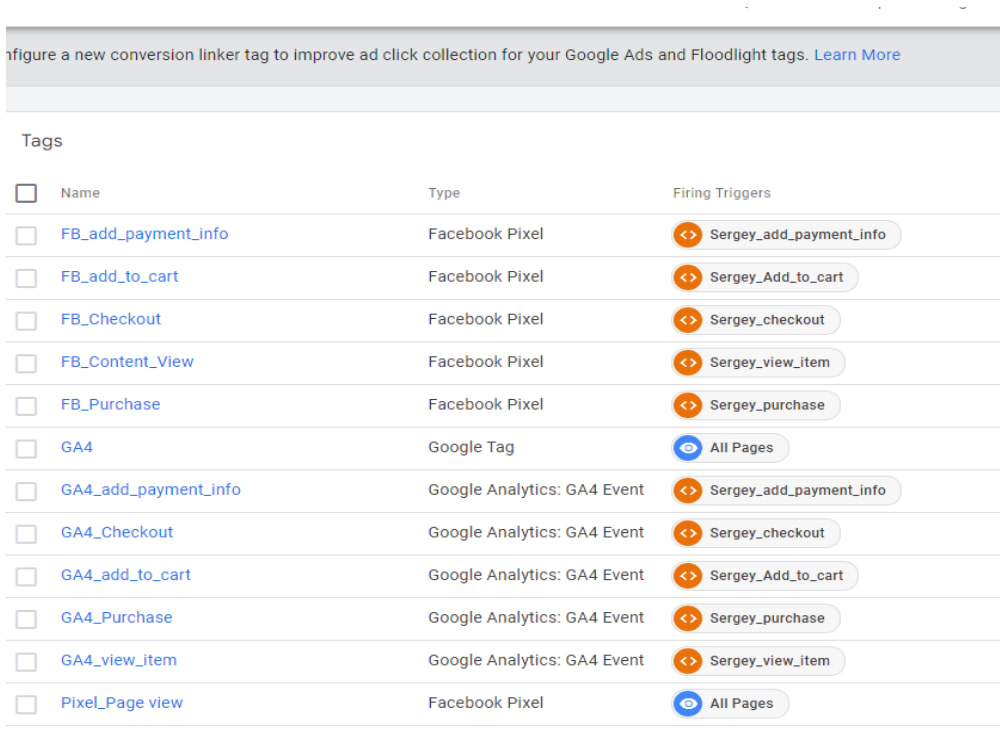The image size is (1000, 750).
Task: Open the Sergey_purchase trigger in FB_Purchase row
Action: (x=767, y=405)
